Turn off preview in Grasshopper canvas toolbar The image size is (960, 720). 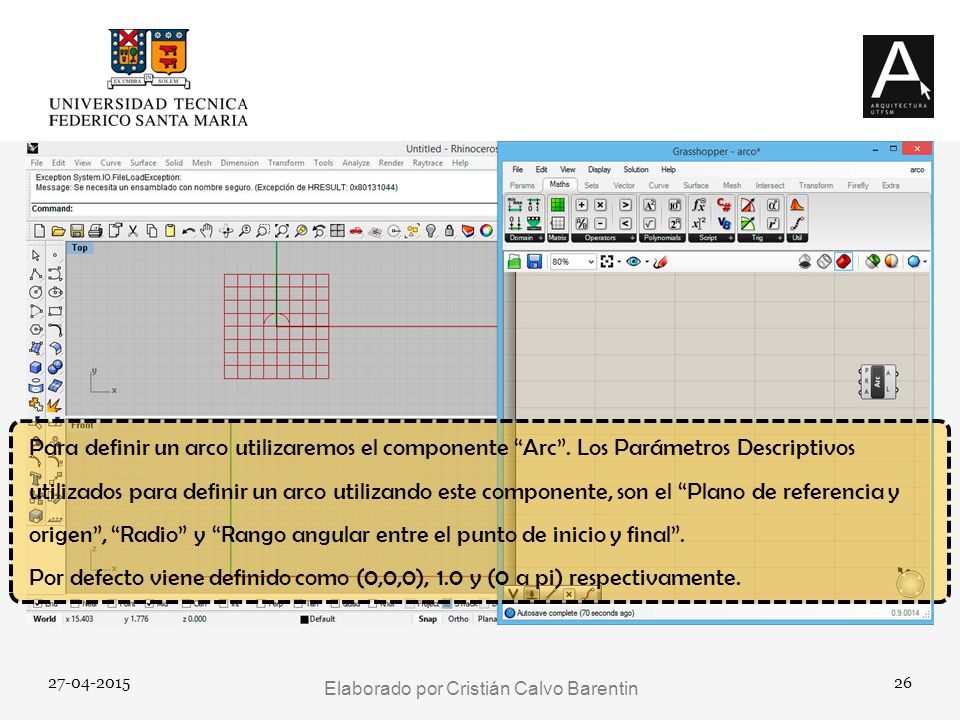pyautogui.click(x=805, y=262)
